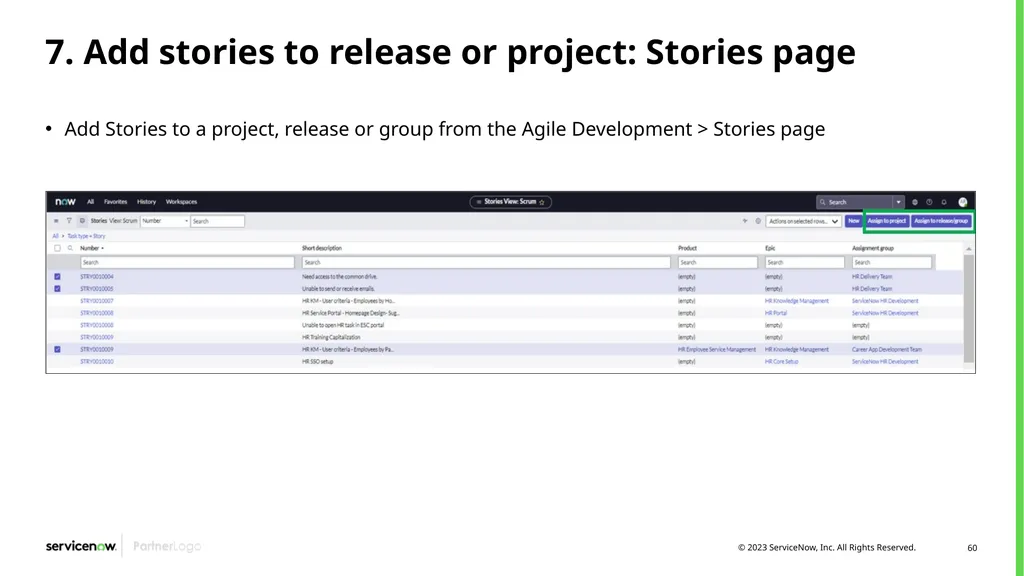Screen dimensions: 1024x576
Task: Open the Number field dropdown in toolbar
Action: point(165,221)
